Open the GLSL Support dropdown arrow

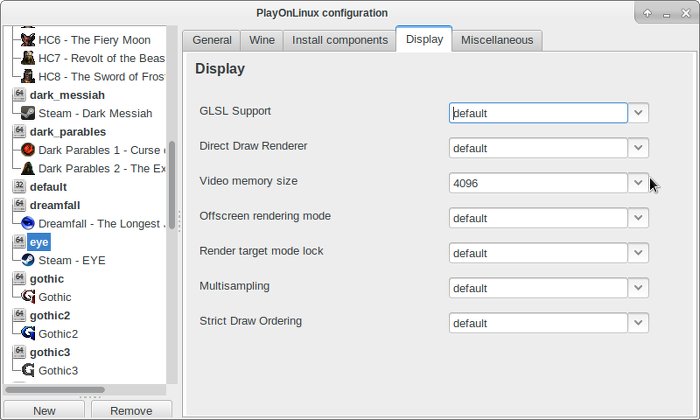(x=638, y=113)
